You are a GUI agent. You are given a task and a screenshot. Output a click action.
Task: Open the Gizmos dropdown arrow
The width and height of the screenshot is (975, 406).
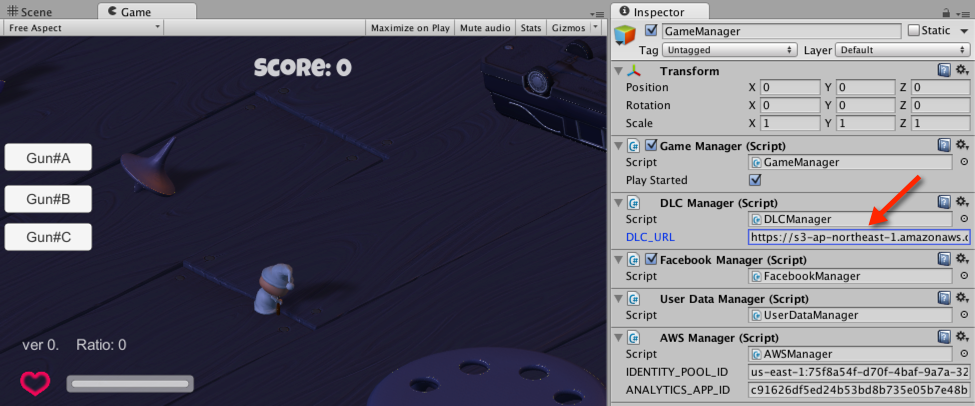596,27
